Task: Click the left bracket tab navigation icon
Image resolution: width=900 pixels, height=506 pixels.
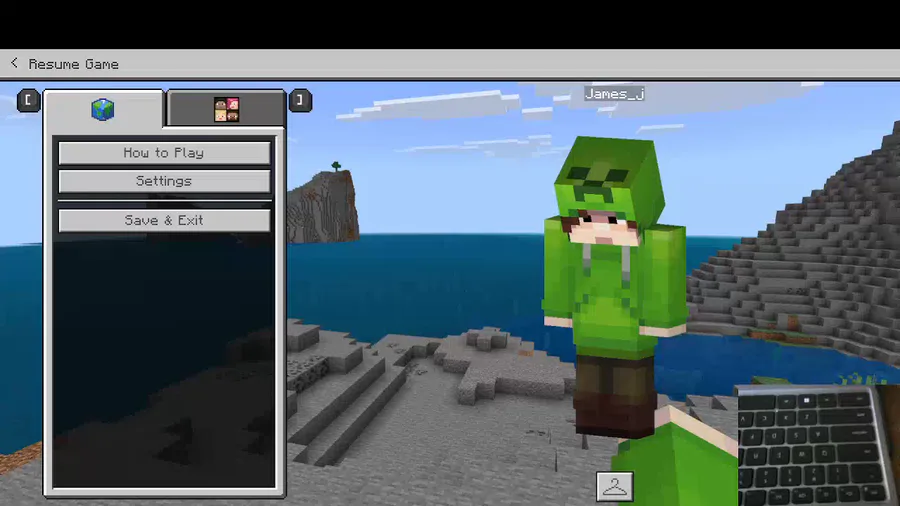Action: click(28, 100)
